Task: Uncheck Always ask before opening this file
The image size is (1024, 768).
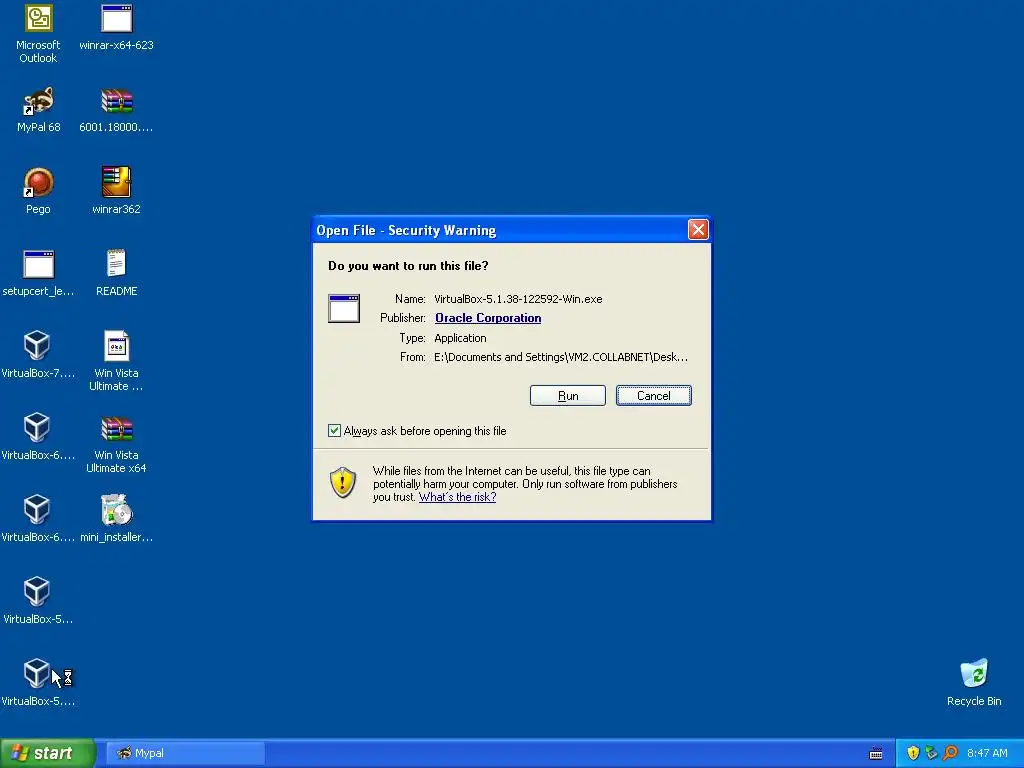Action: pos(334,430)
